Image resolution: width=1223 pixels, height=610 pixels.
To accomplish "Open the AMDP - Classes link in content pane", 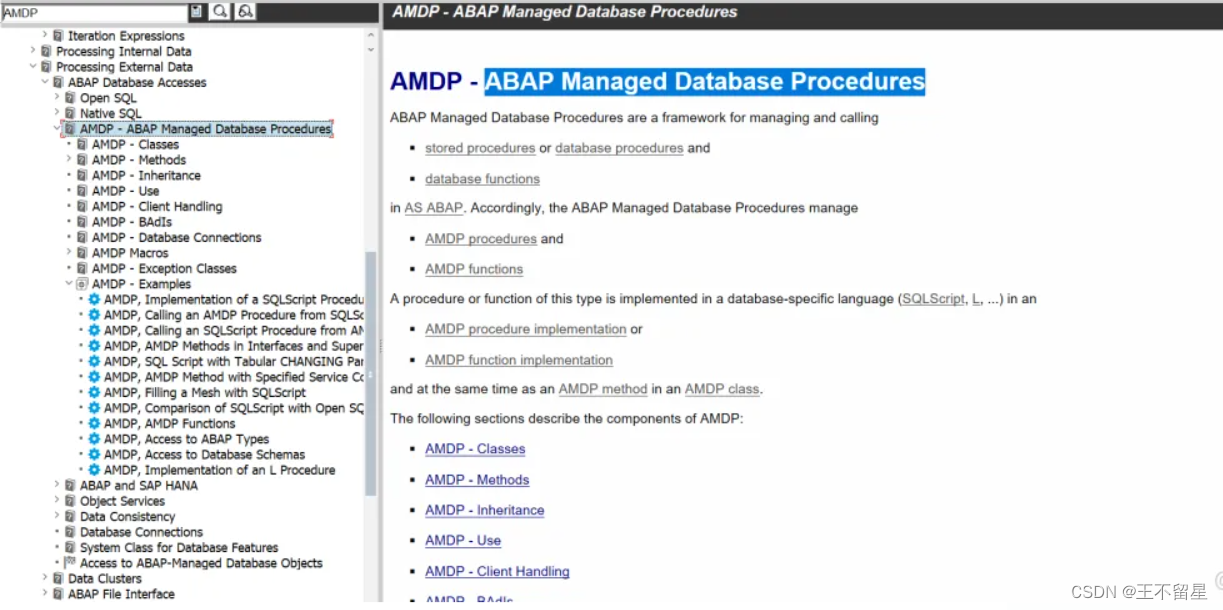I will click(x=475, y=449).
